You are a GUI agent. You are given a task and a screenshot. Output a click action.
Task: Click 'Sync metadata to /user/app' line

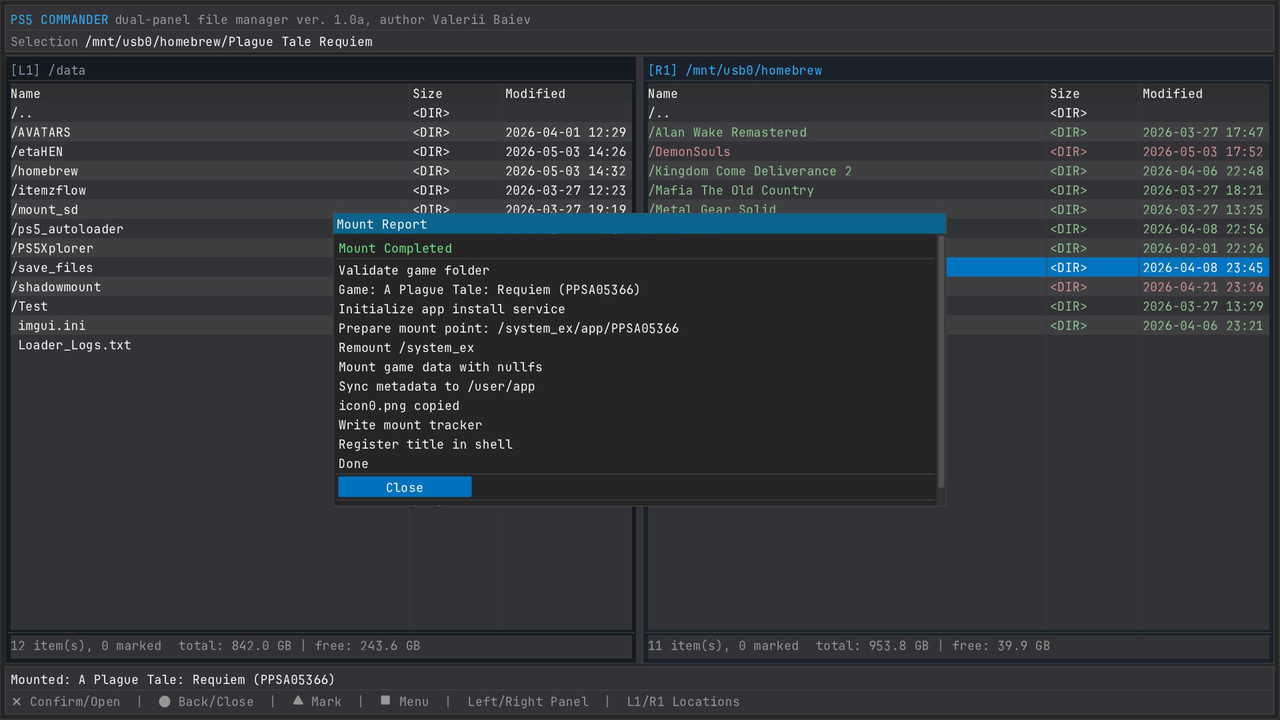point(437,387)
